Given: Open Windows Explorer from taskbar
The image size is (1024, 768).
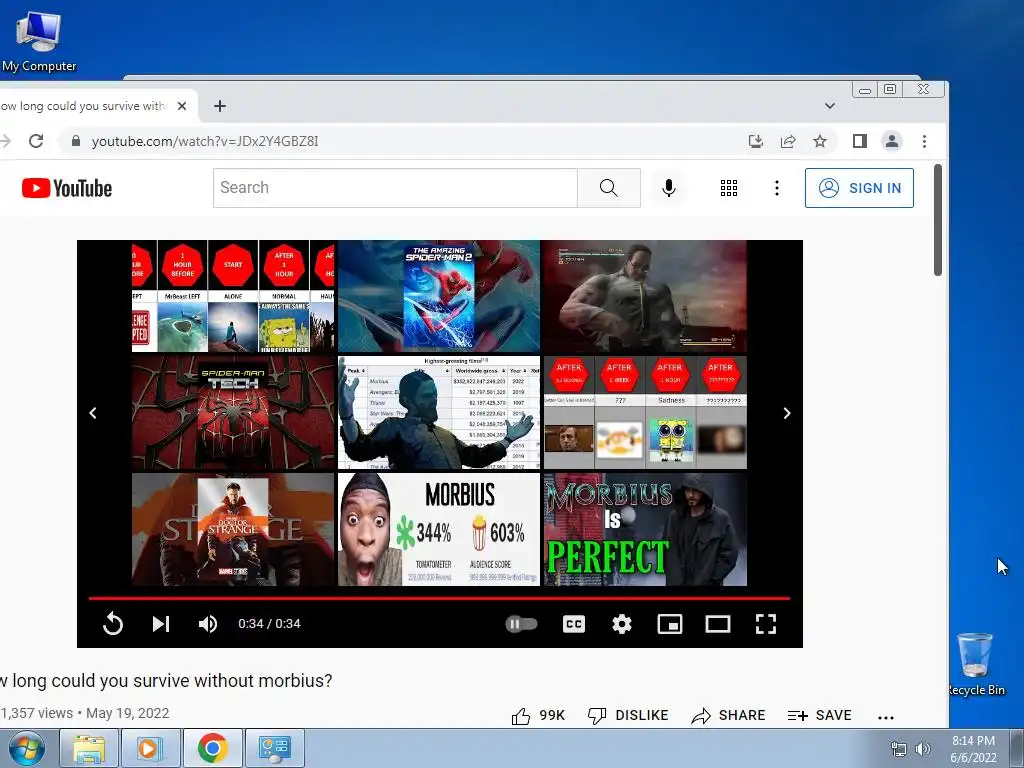Looking at the screenshot, I should (89, 748).
